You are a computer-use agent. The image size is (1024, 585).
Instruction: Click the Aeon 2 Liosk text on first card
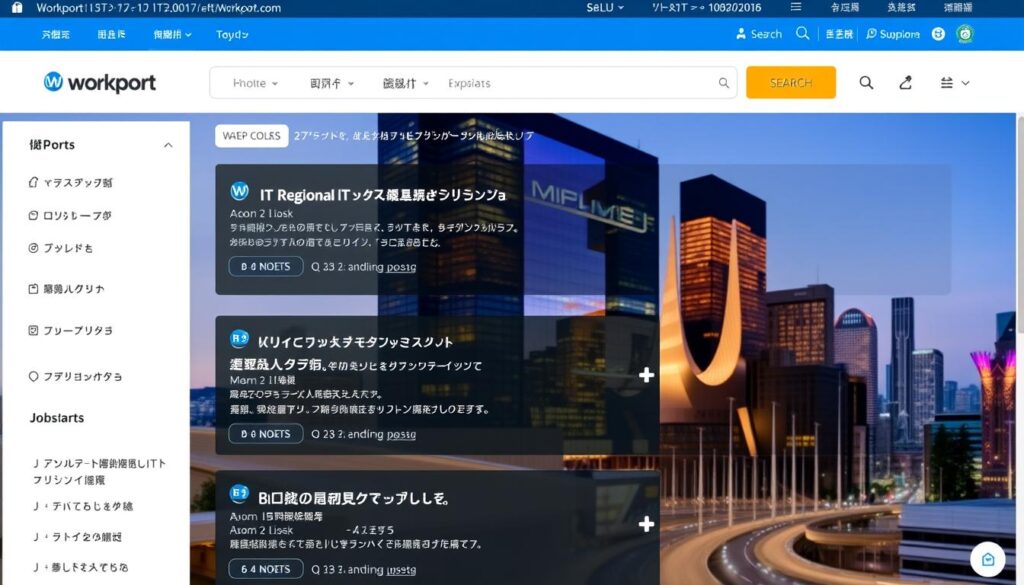pyautogui.click(x=261, y=213)
